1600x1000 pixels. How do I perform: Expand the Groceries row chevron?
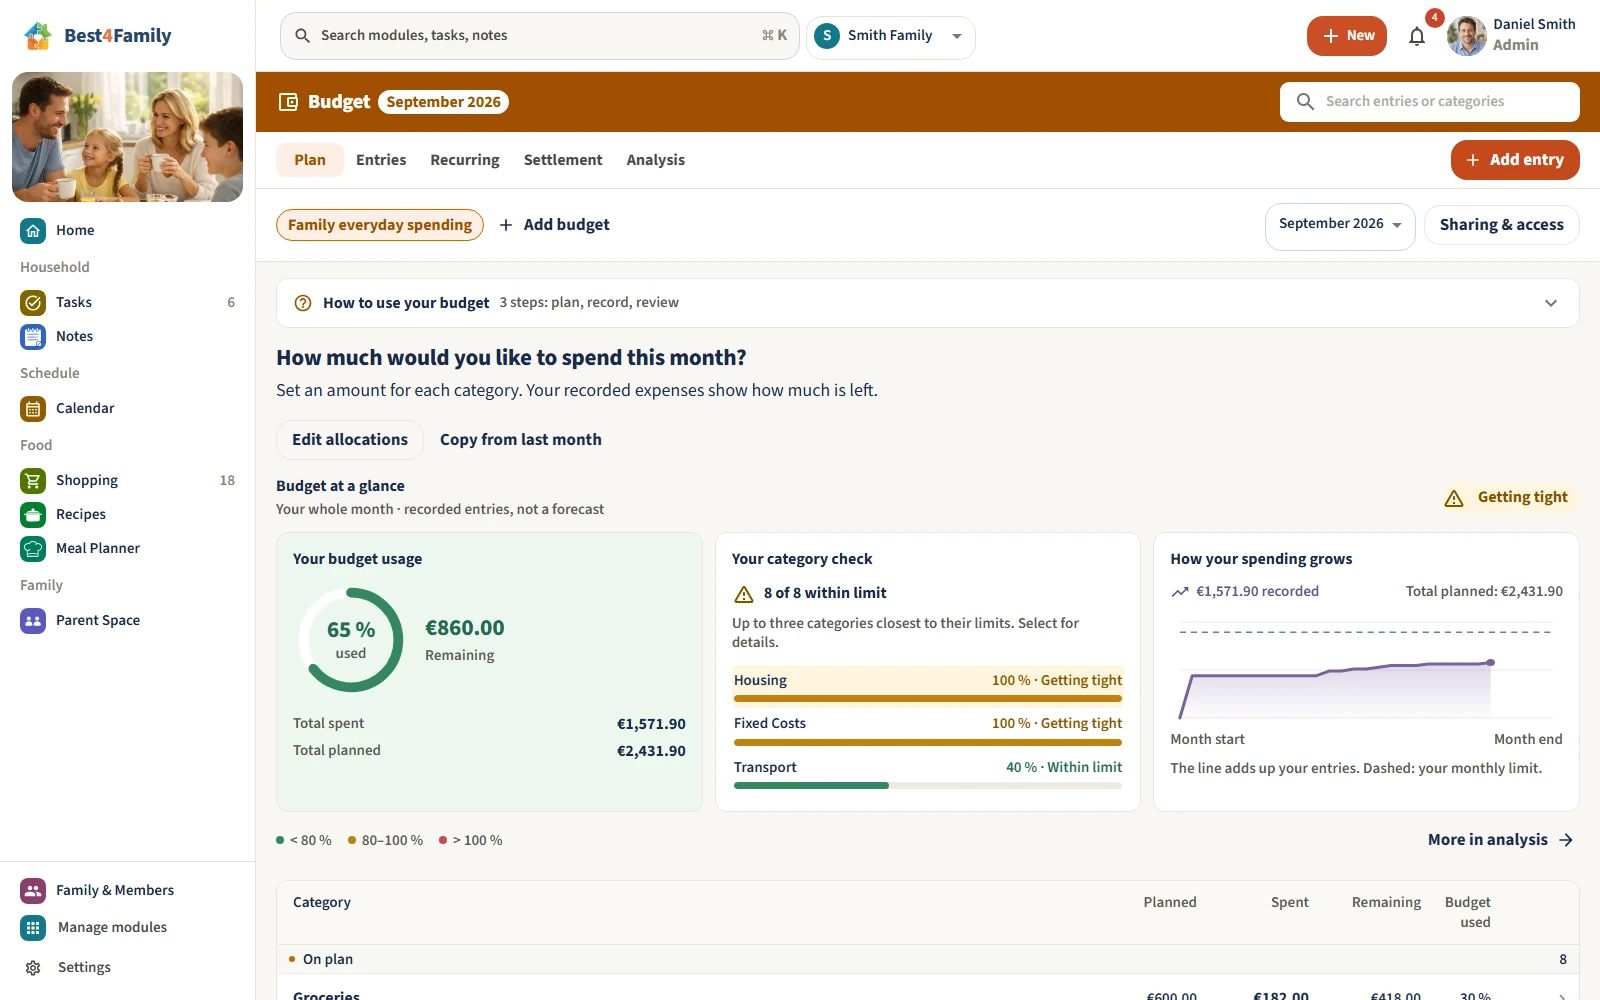coord(1562,996)
